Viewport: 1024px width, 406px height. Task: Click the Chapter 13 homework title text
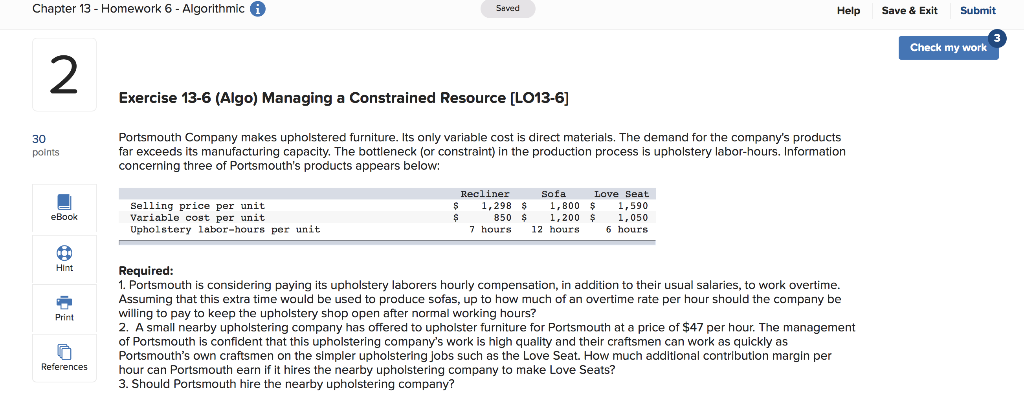(138, 10)
